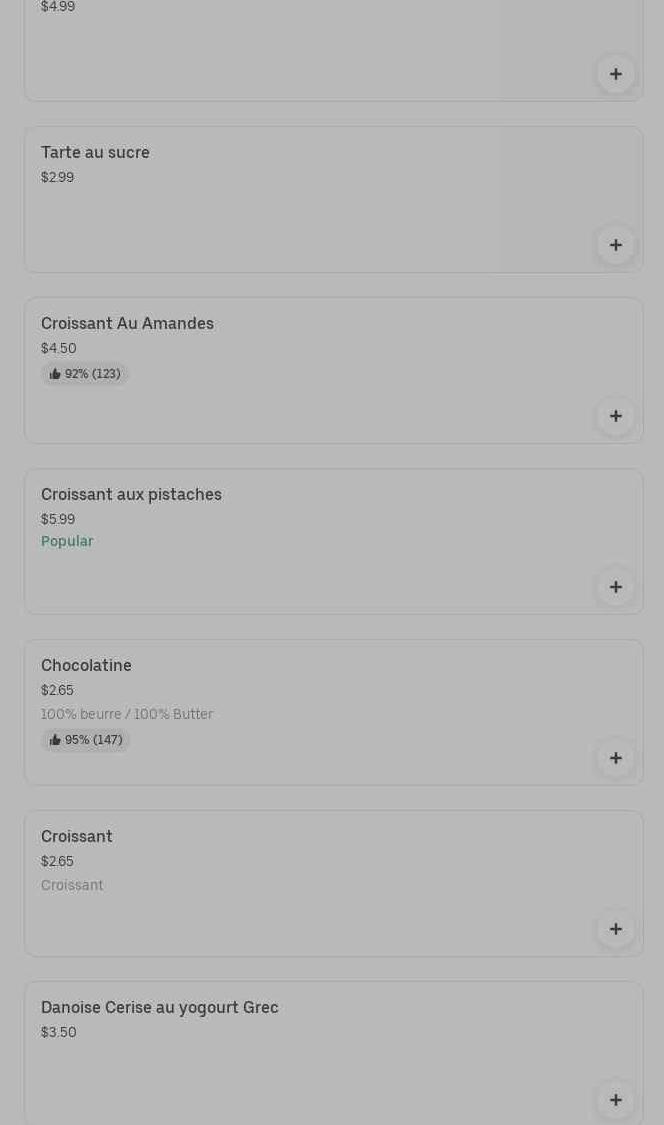Add plain Croissant to cart

(x=615, y=929)
